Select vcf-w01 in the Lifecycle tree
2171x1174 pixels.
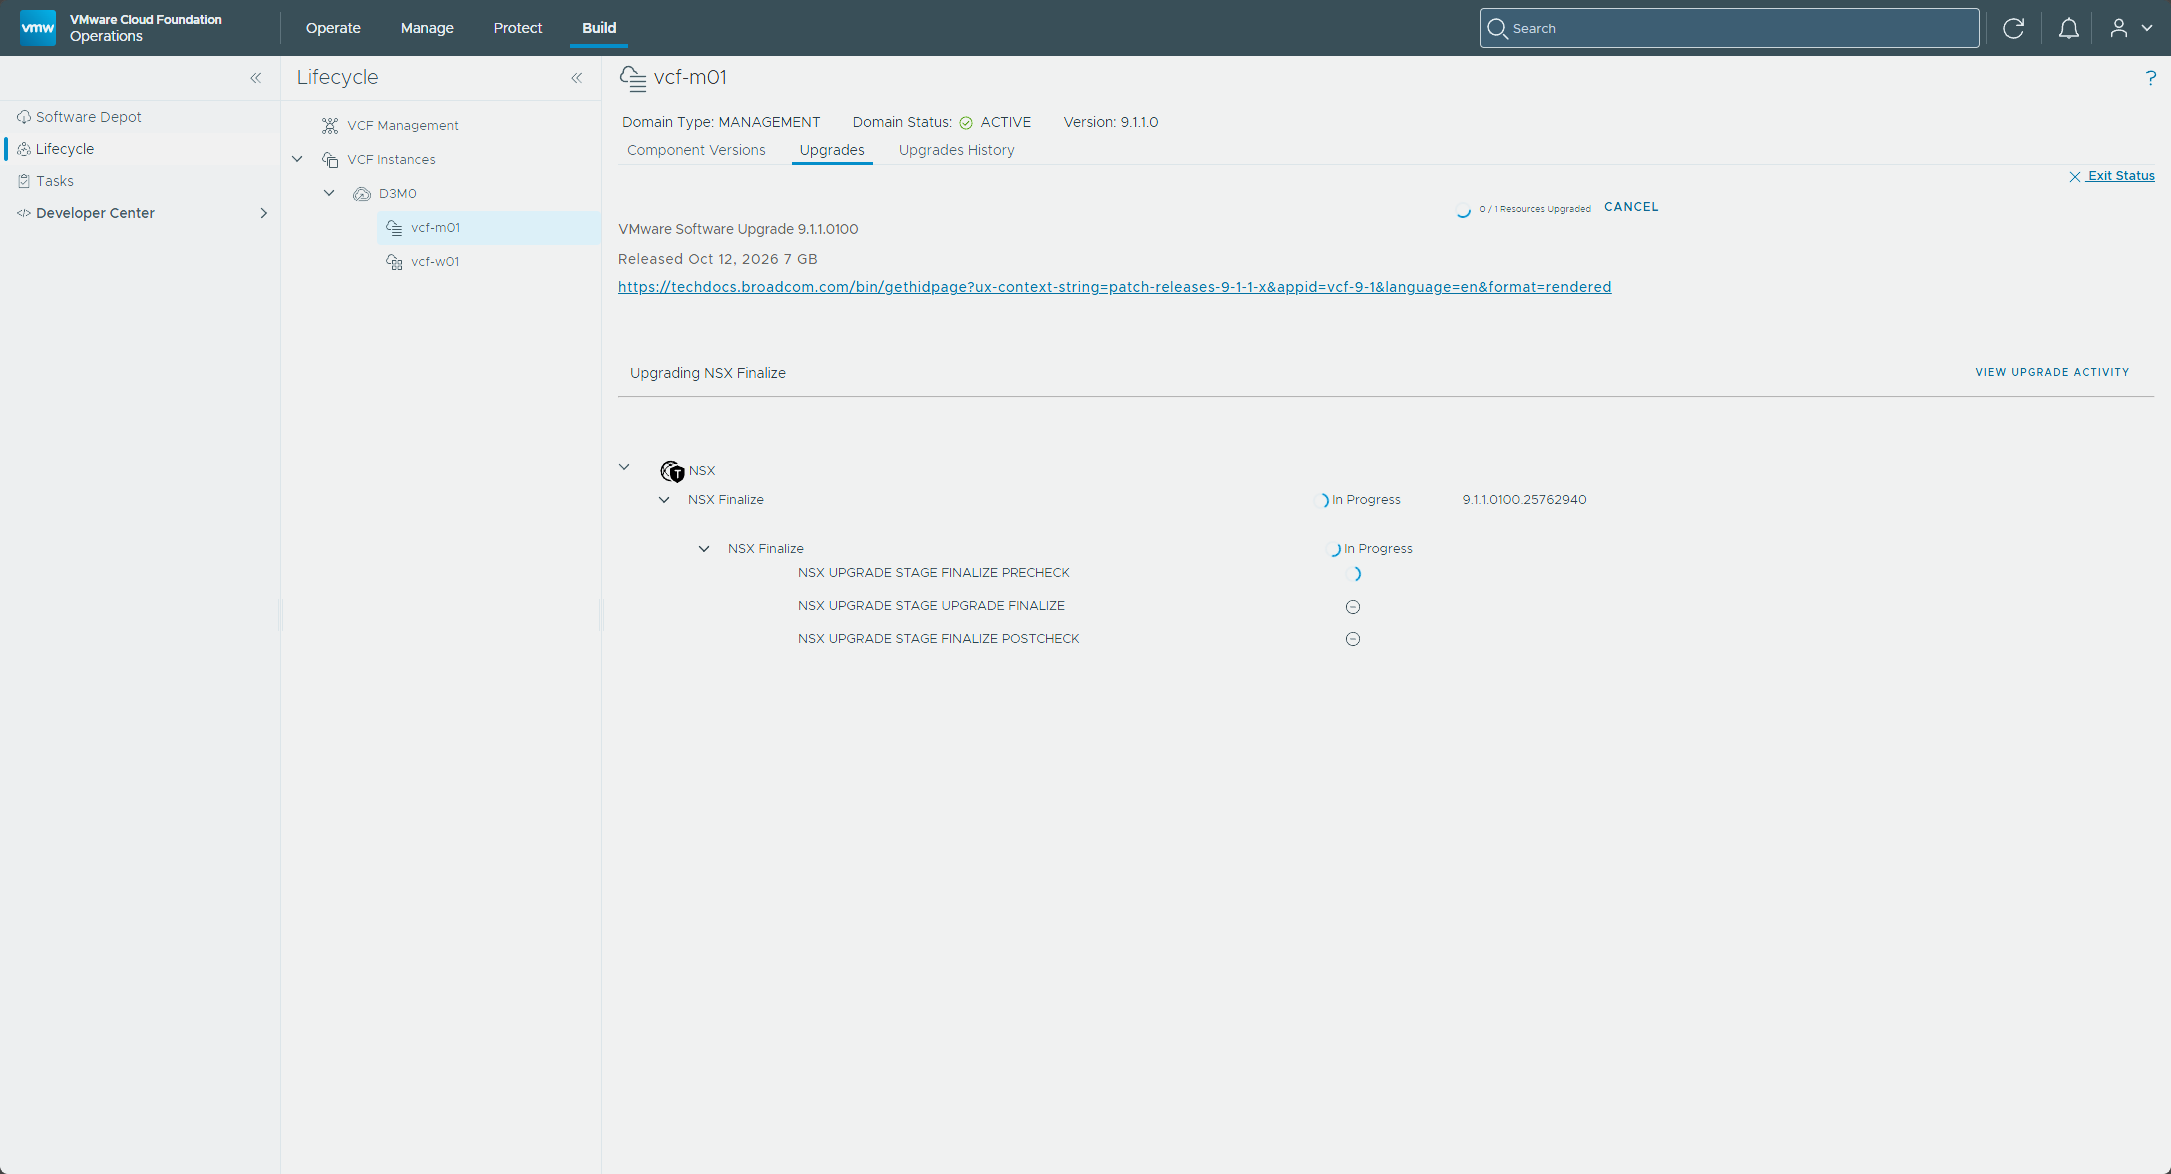[x=435, y=262]
